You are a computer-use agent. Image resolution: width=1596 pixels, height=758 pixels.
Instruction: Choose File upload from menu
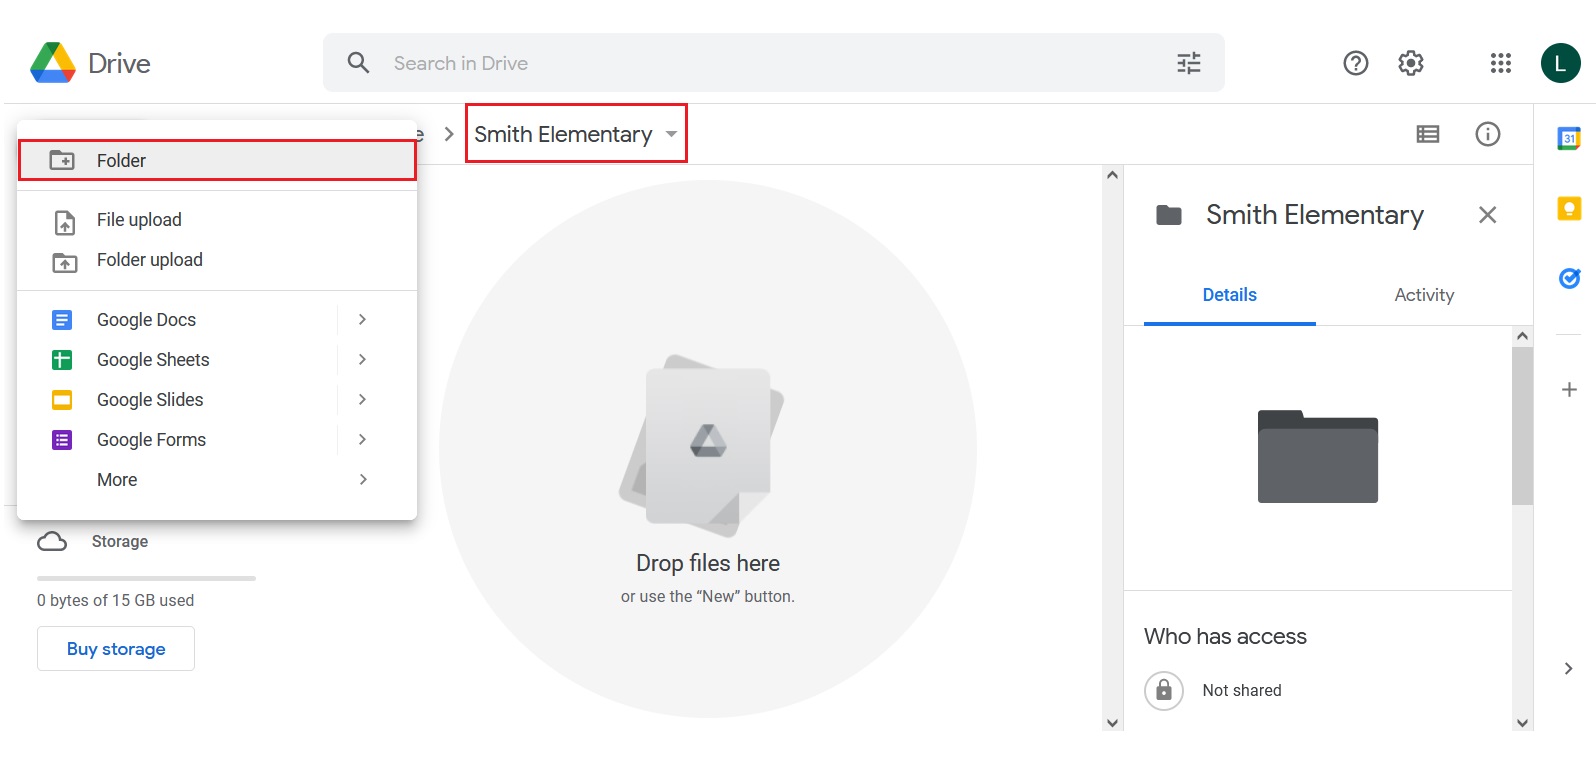(x=217, y=220)
